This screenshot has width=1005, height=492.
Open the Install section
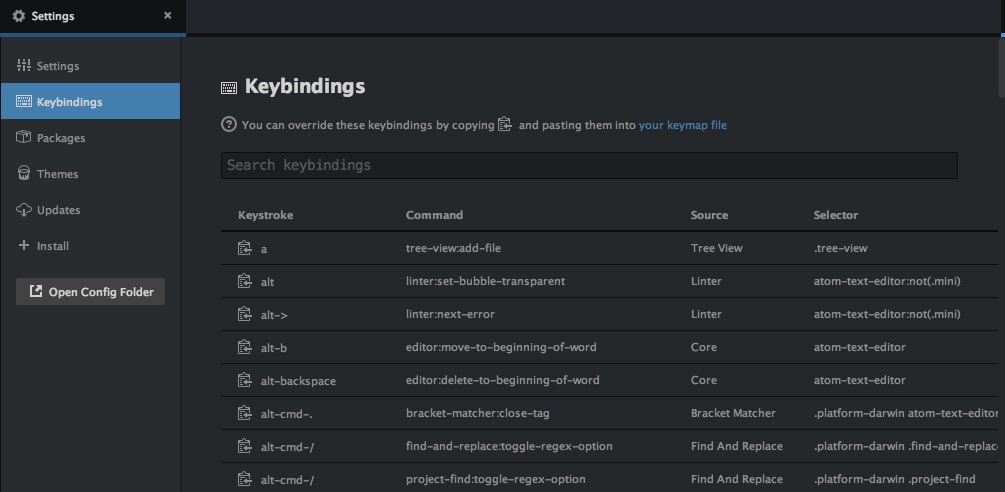tap(52, 246)
